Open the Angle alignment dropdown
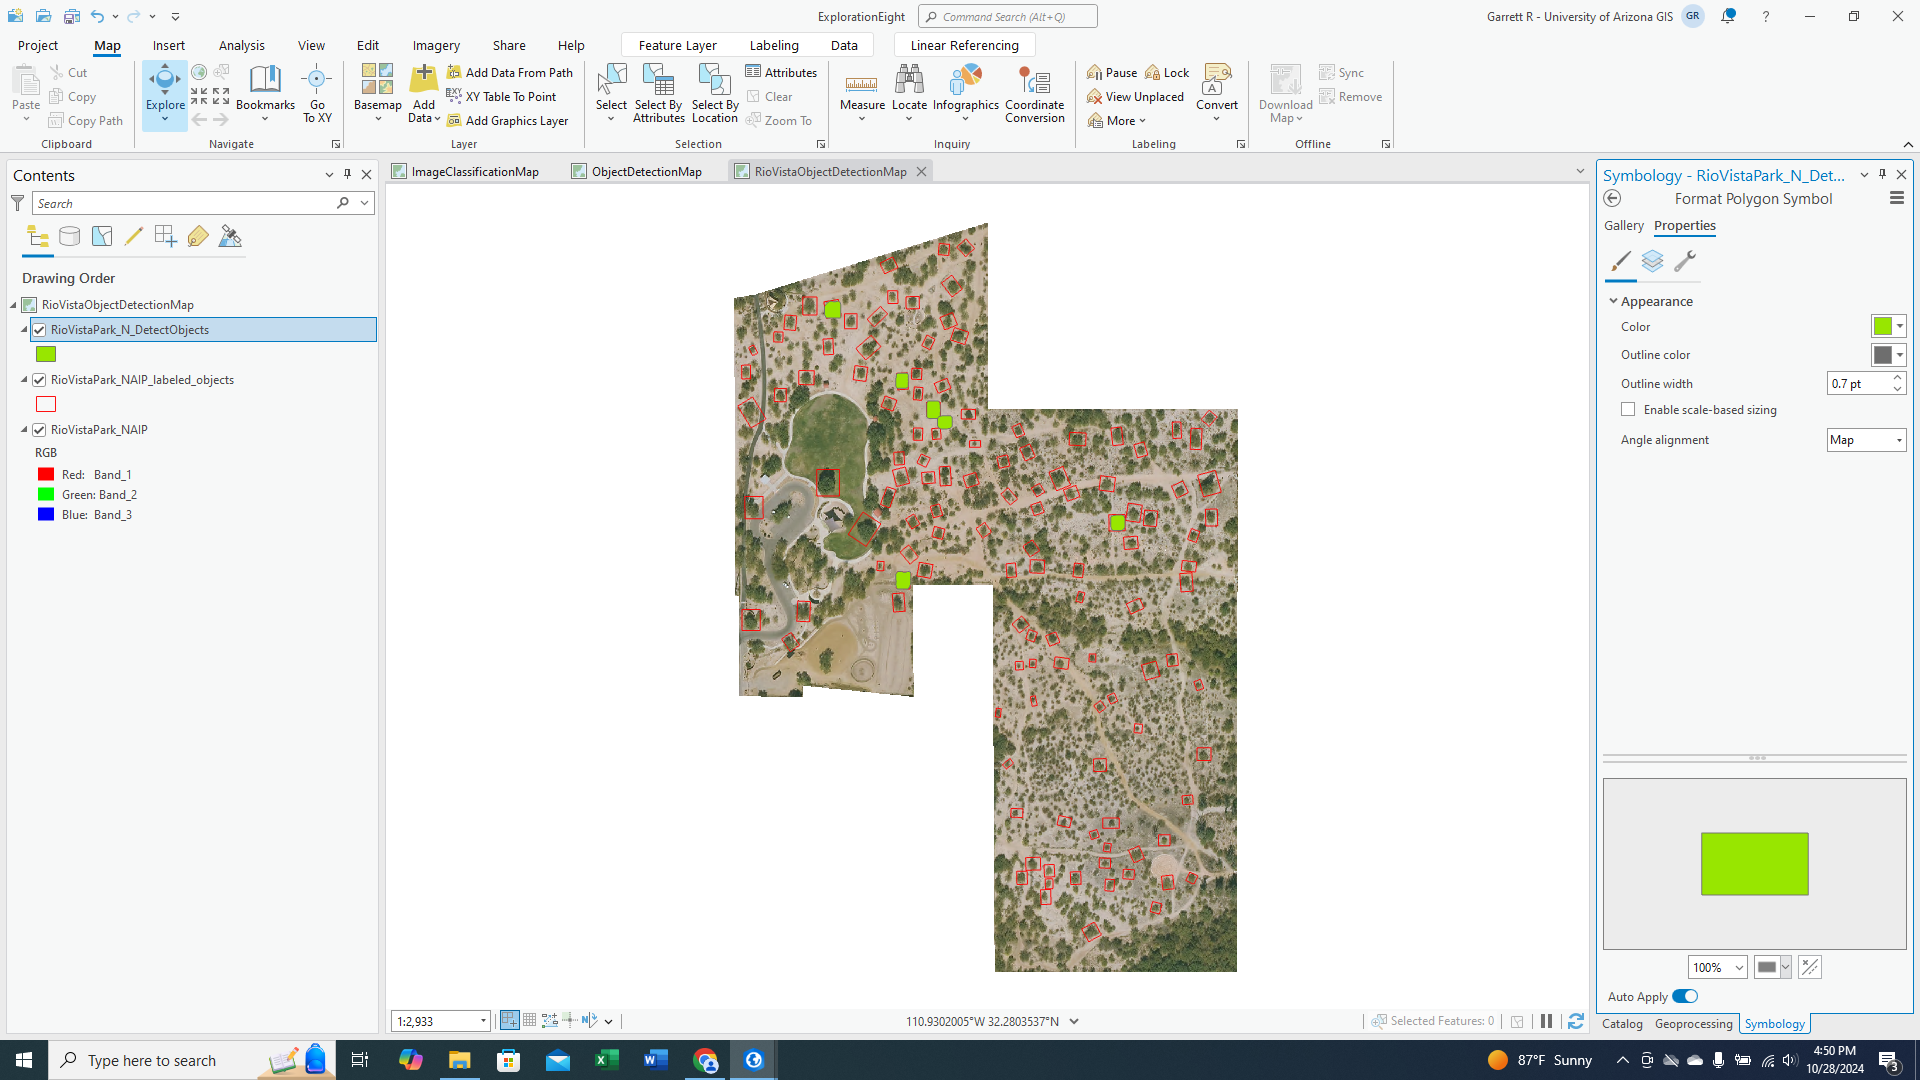 click(1866, 440)
